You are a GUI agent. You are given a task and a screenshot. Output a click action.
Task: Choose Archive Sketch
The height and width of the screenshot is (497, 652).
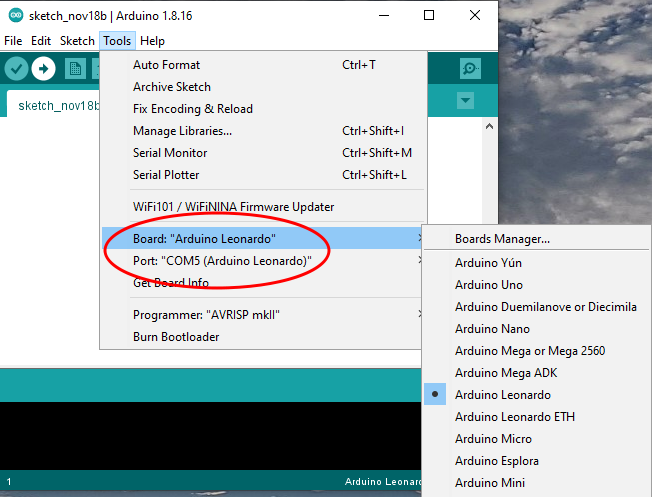[263, 87]
